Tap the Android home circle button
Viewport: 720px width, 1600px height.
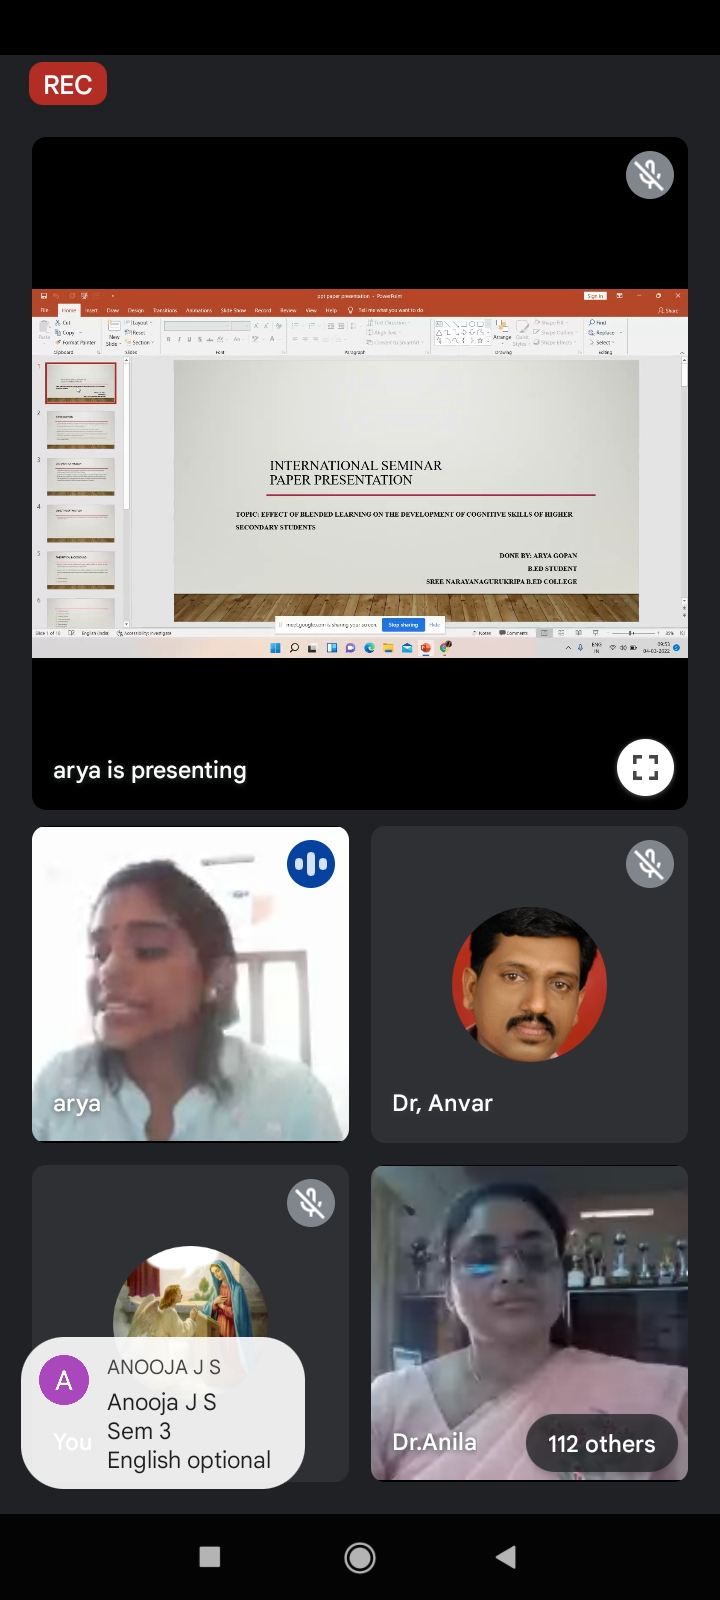coord(360,1557)
